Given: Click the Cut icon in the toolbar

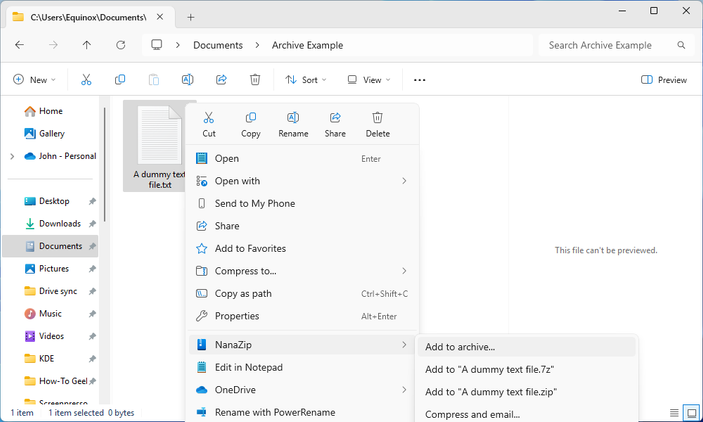Looking at the screenshot, I should coord(86,80).
